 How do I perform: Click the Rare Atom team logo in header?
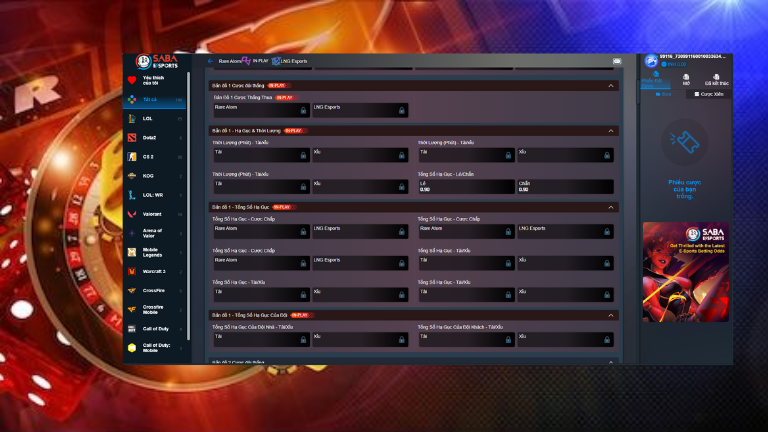tap(246, 61)
